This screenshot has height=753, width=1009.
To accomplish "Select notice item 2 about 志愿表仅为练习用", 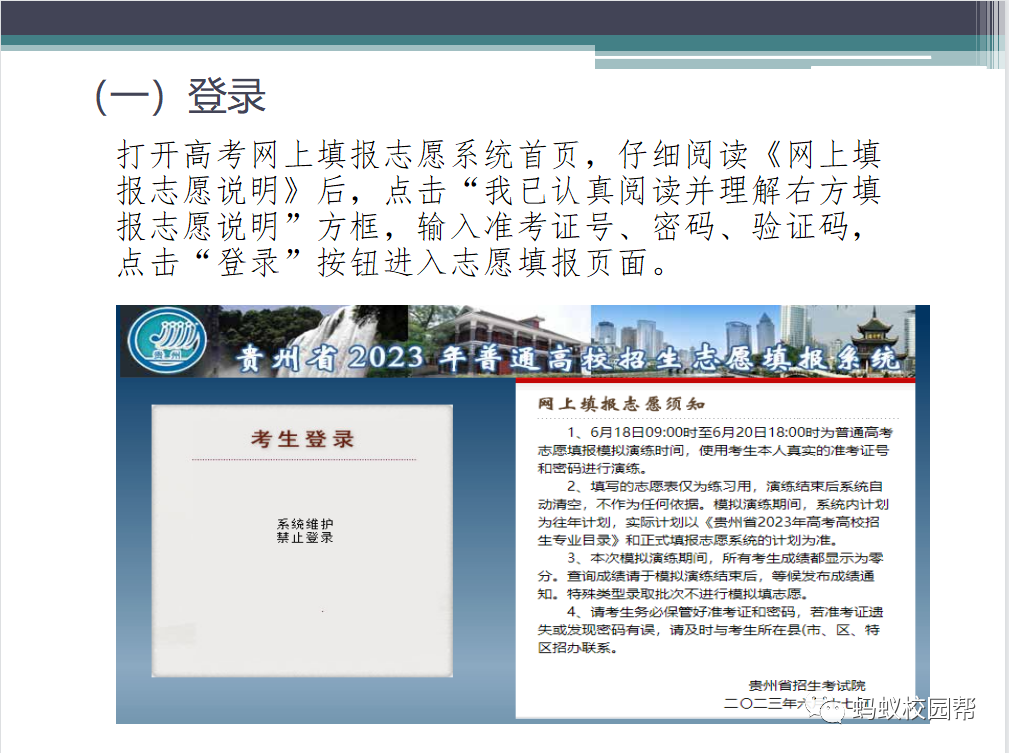I will (x=714, y=512).
